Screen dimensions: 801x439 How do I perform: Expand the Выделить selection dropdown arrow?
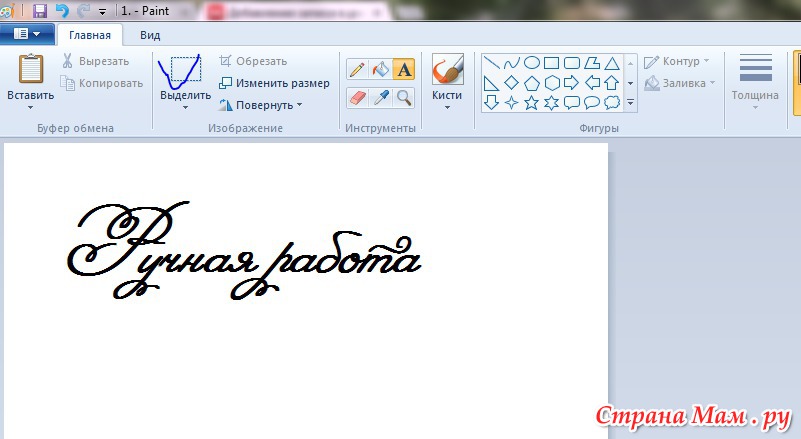click(x=185, y=107)
